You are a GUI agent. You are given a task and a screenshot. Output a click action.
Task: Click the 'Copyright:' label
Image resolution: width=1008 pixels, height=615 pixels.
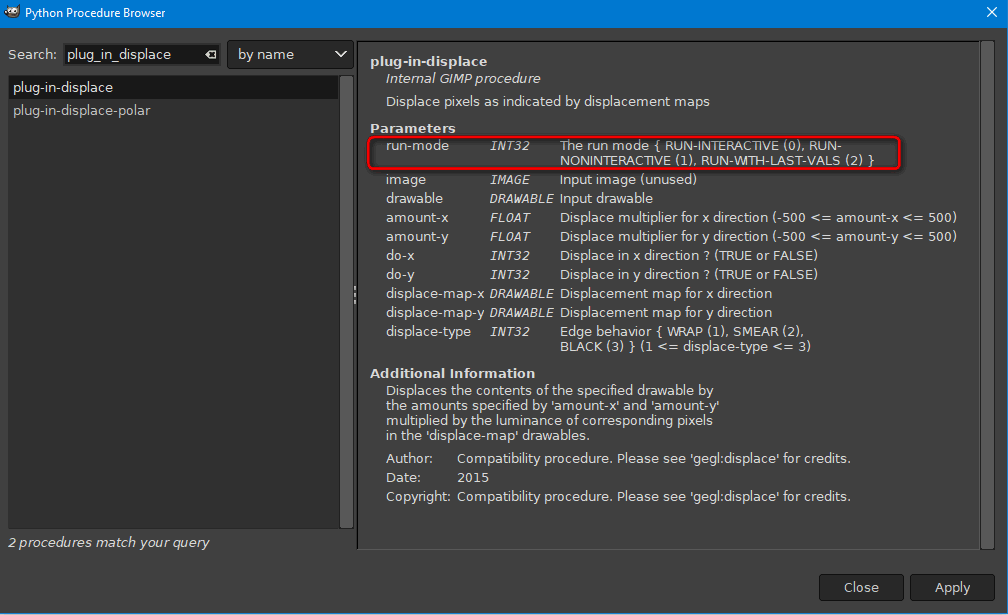coord(418,497)
